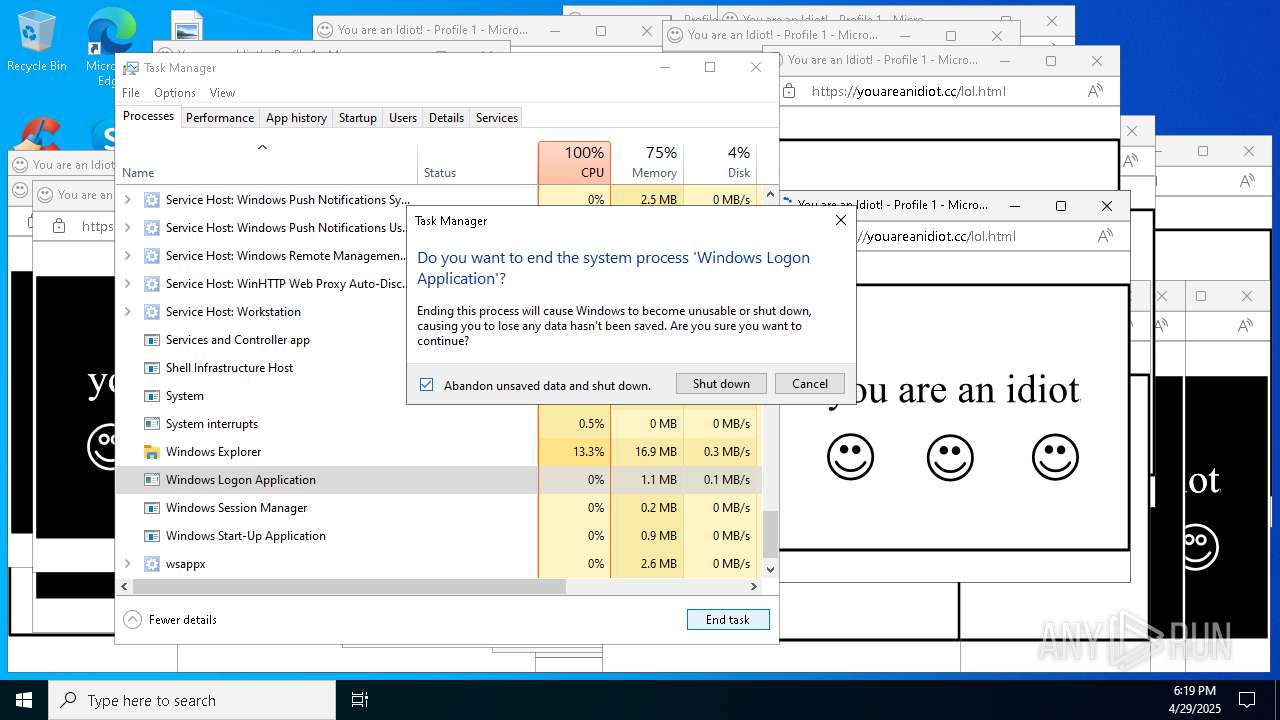Screen dimensions: 1280x720
Task: Sort by the Name column header
Action: [x=267, y=162]
